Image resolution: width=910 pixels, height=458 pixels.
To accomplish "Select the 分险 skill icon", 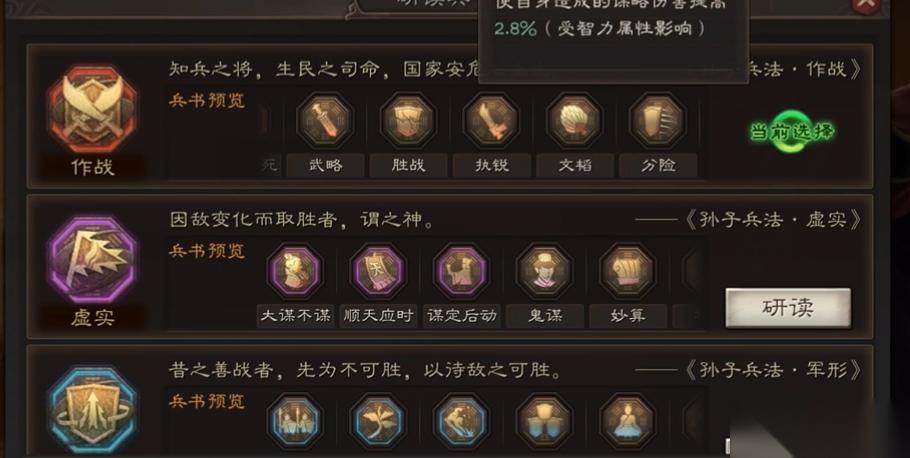I will (657, 121).
